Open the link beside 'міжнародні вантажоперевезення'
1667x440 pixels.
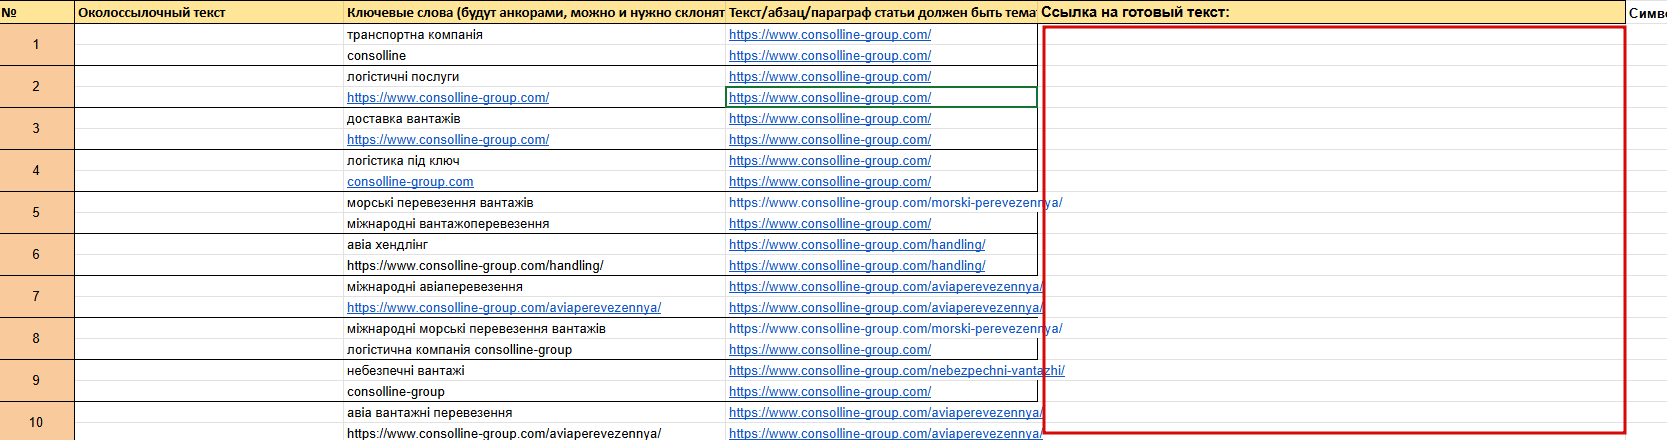pos(830,224)
